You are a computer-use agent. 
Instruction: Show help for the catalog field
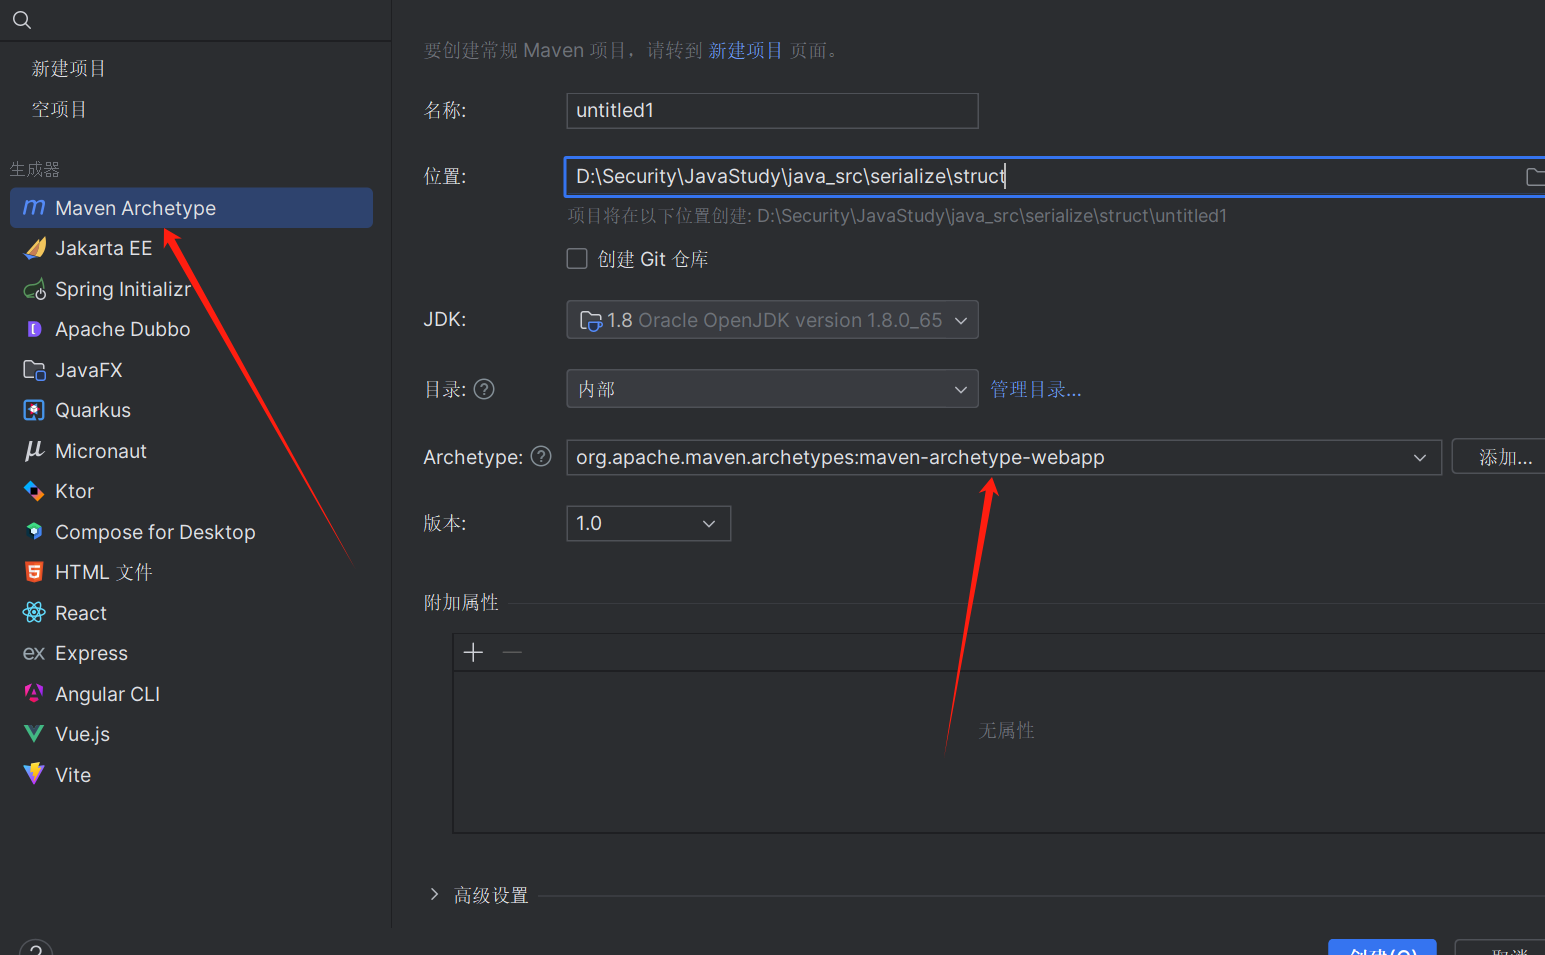click(x=484, y=389)
